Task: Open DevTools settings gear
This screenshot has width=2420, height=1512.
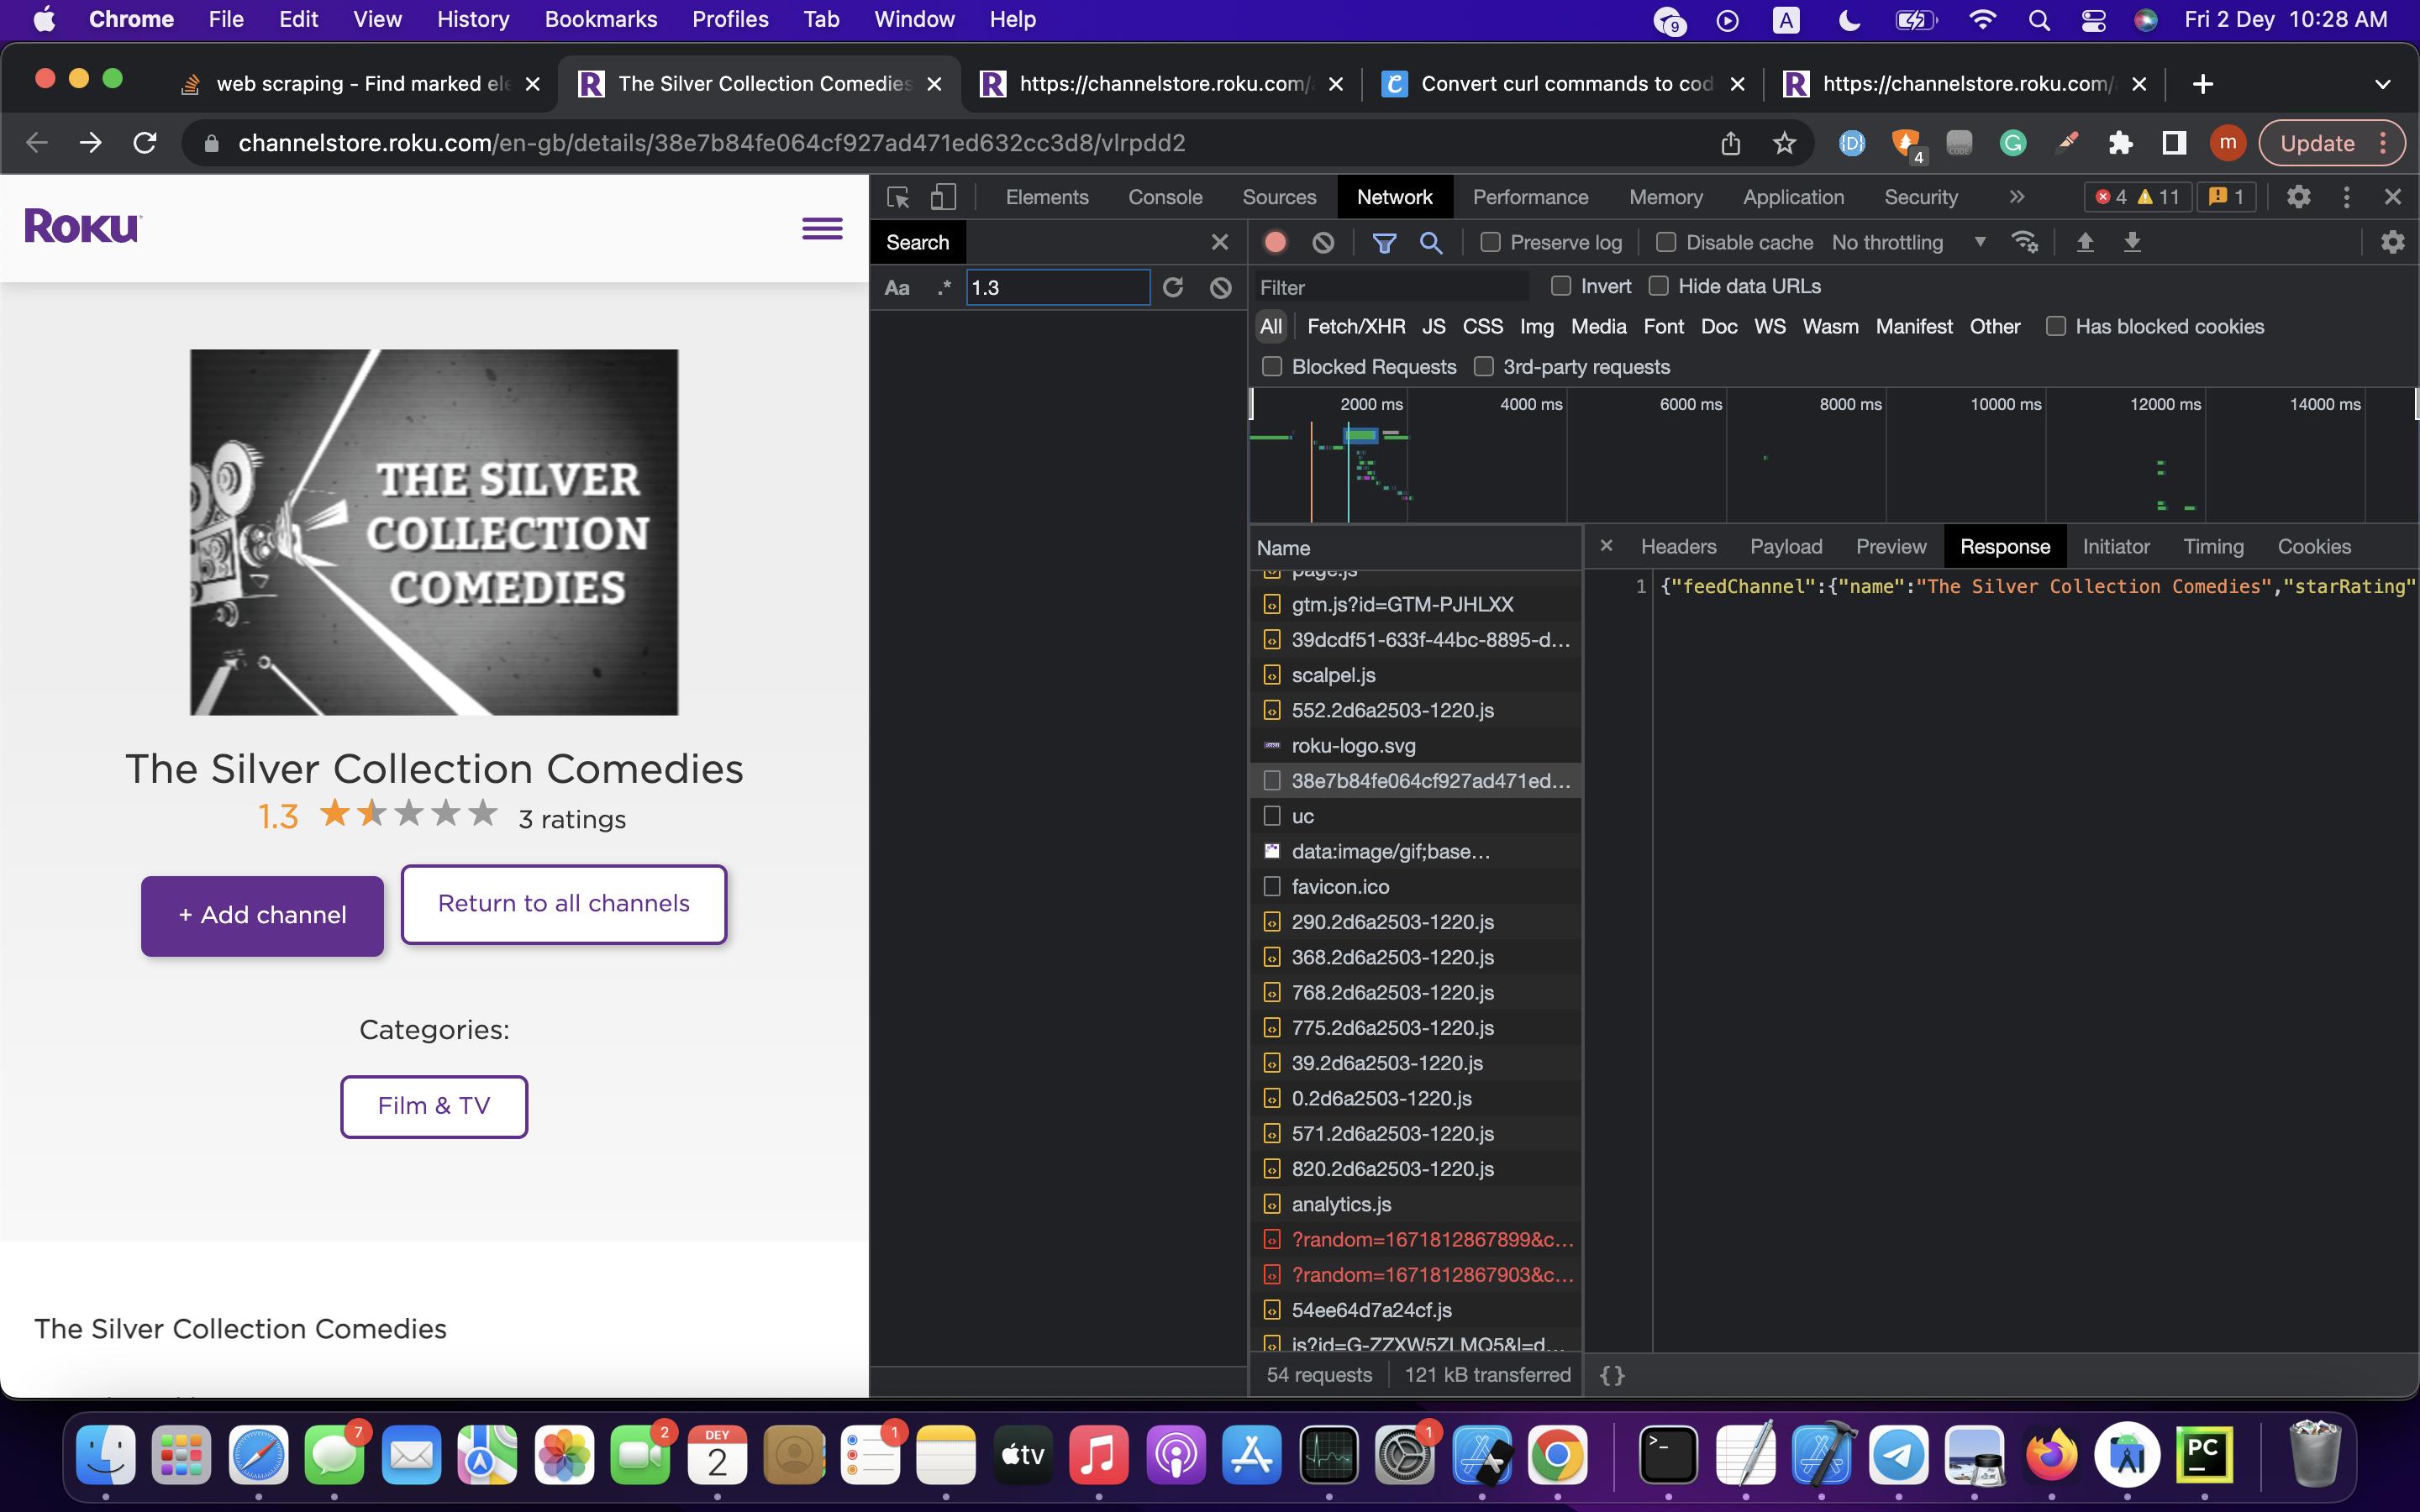Action: click(2298, 197)
